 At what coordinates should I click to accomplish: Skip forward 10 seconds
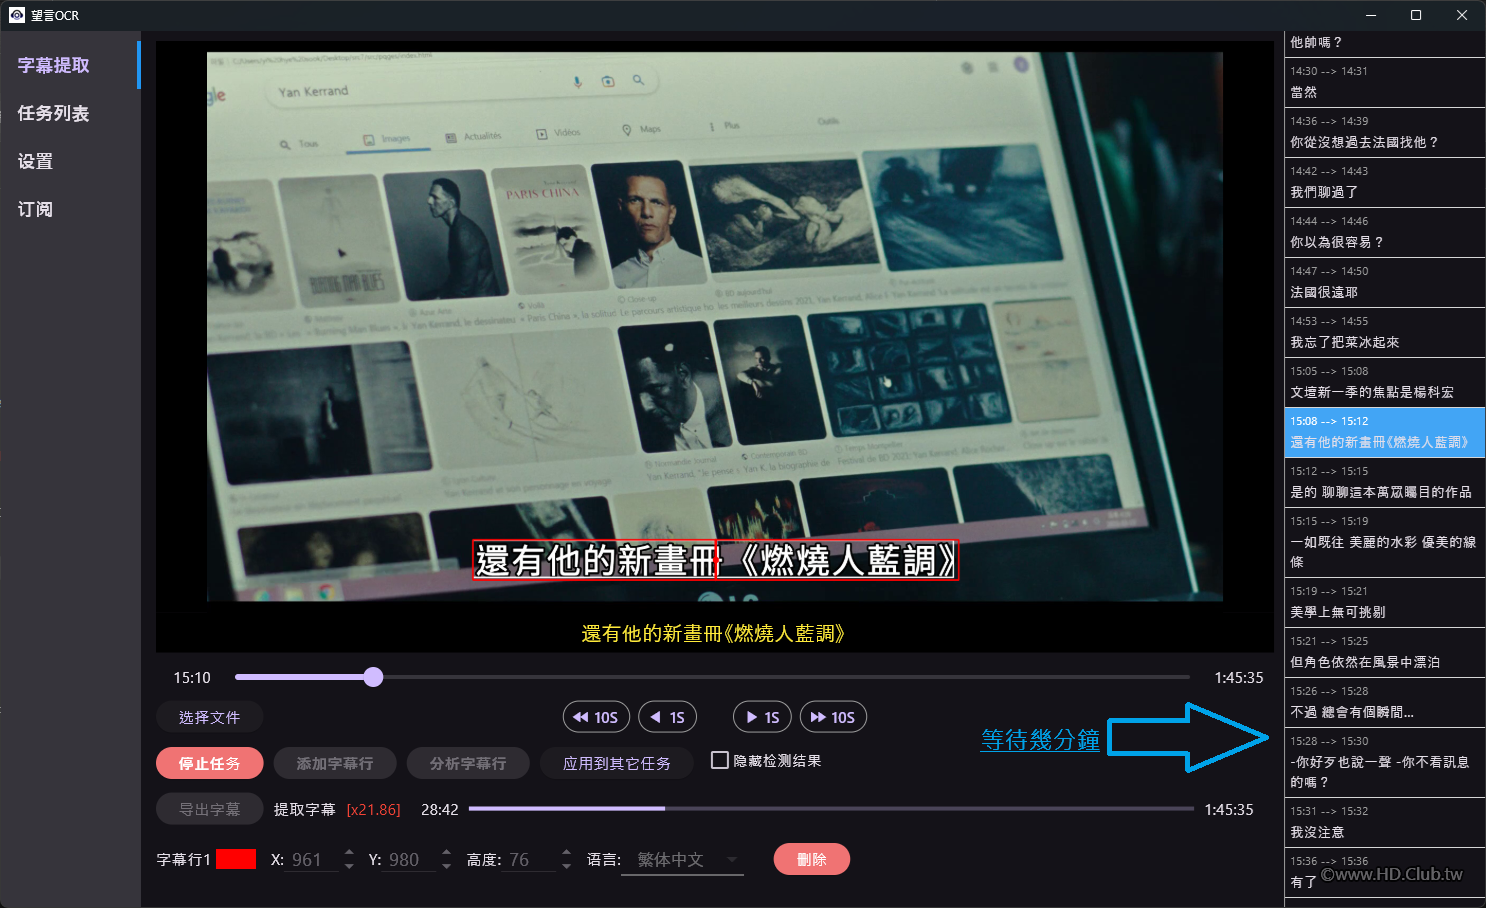tap(832, 717)
